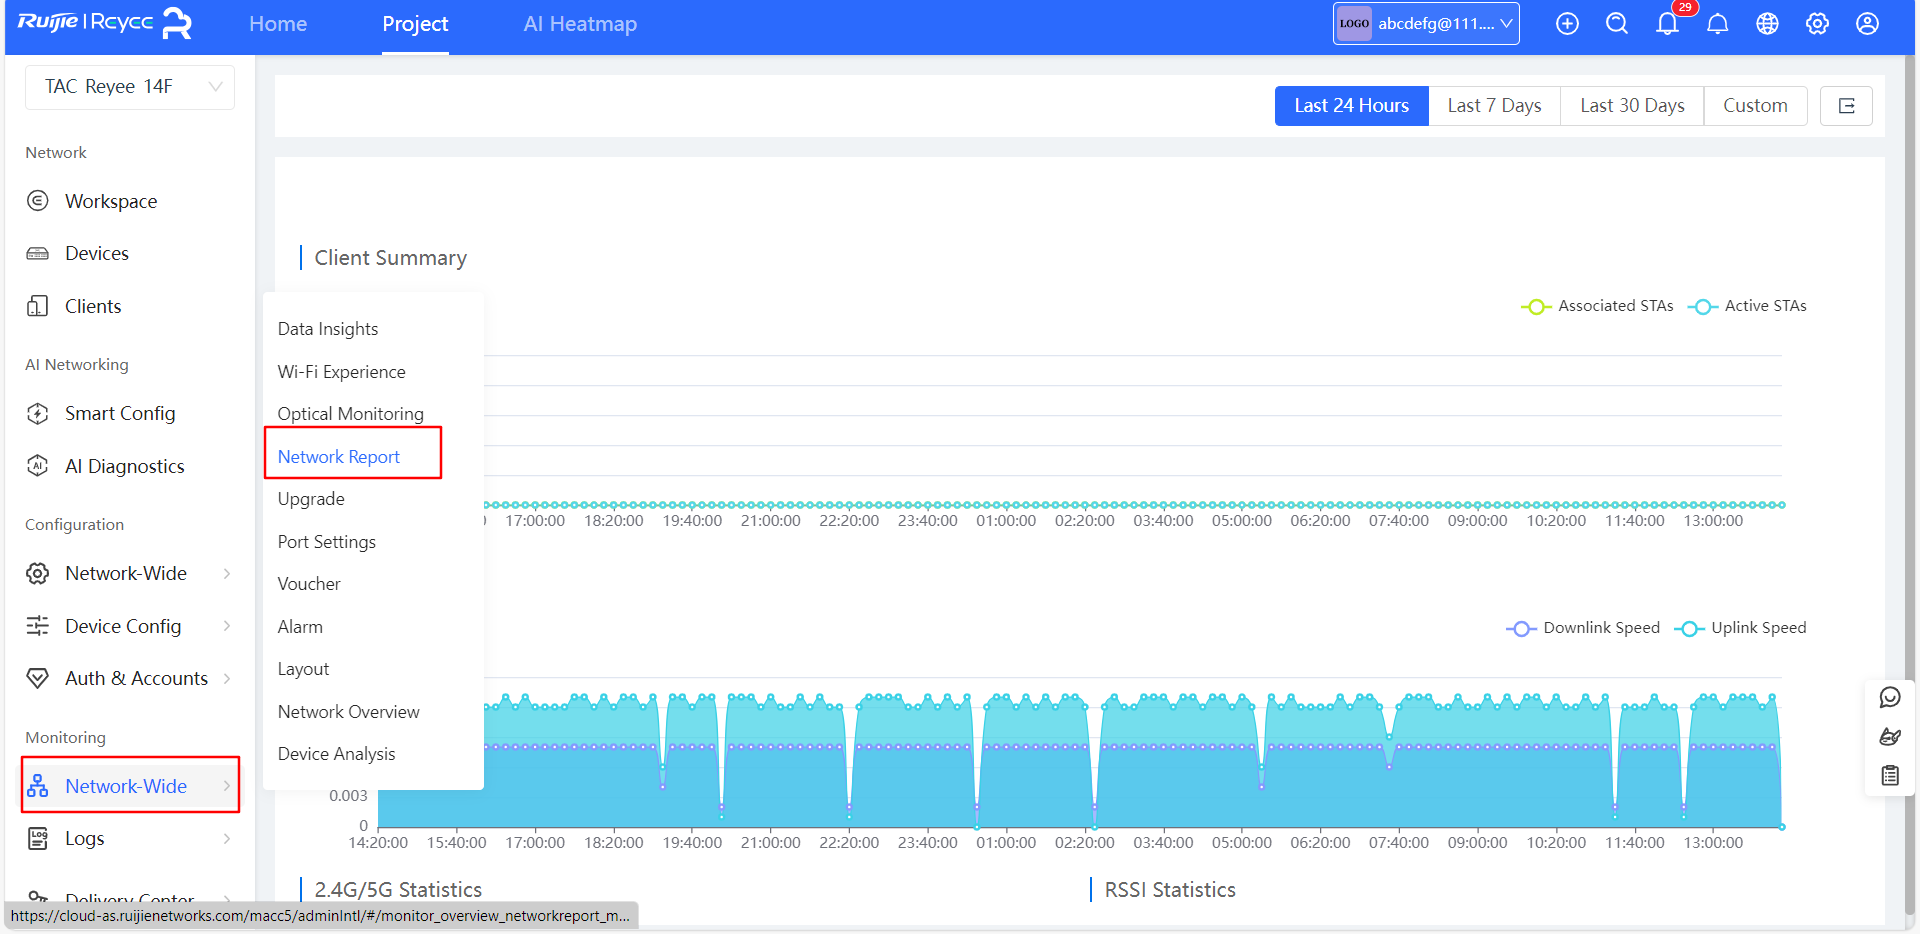Screen dimensions: 1920x934
Task: Click the add (plus) icon in header
Action: coord(1567,24)
